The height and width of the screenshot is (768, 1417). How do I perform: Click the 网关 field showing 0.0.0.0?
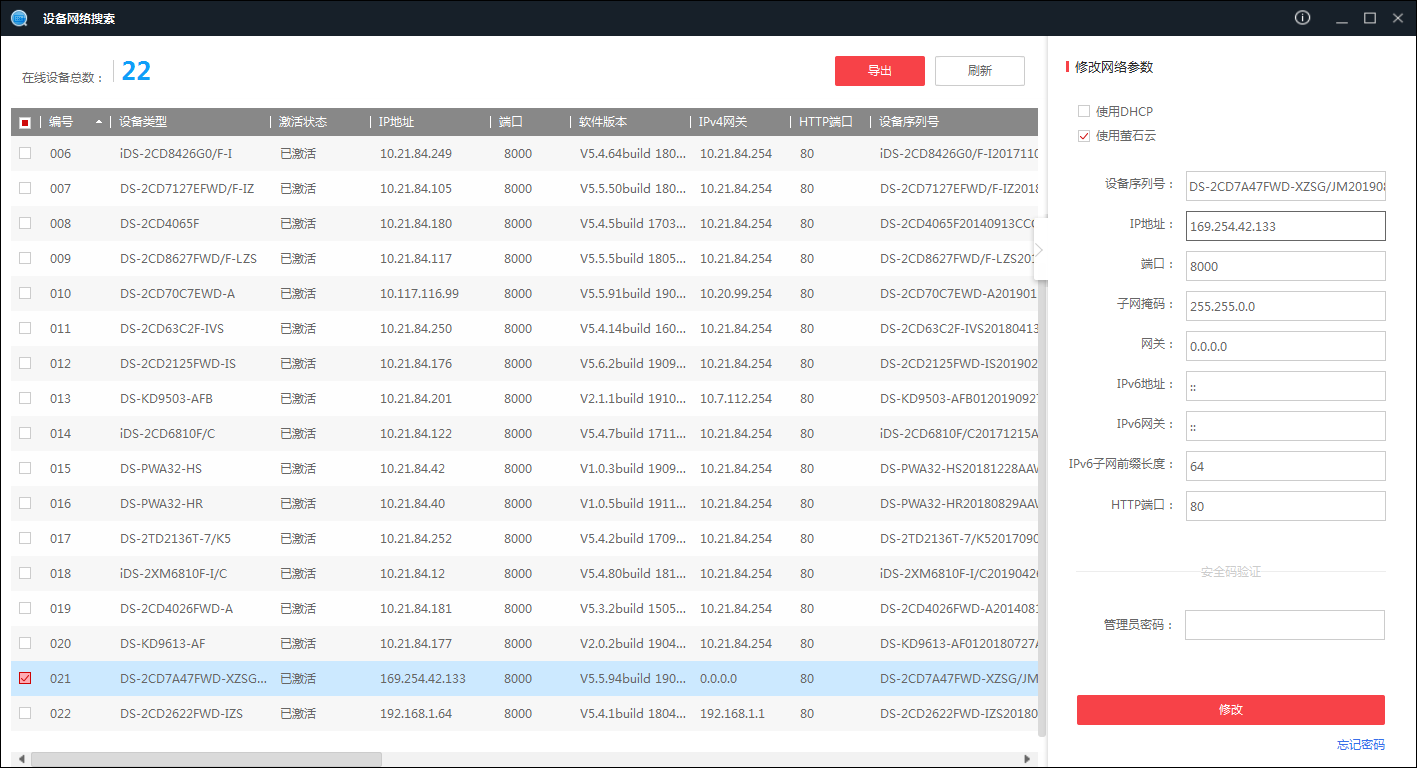(1285, 346)
